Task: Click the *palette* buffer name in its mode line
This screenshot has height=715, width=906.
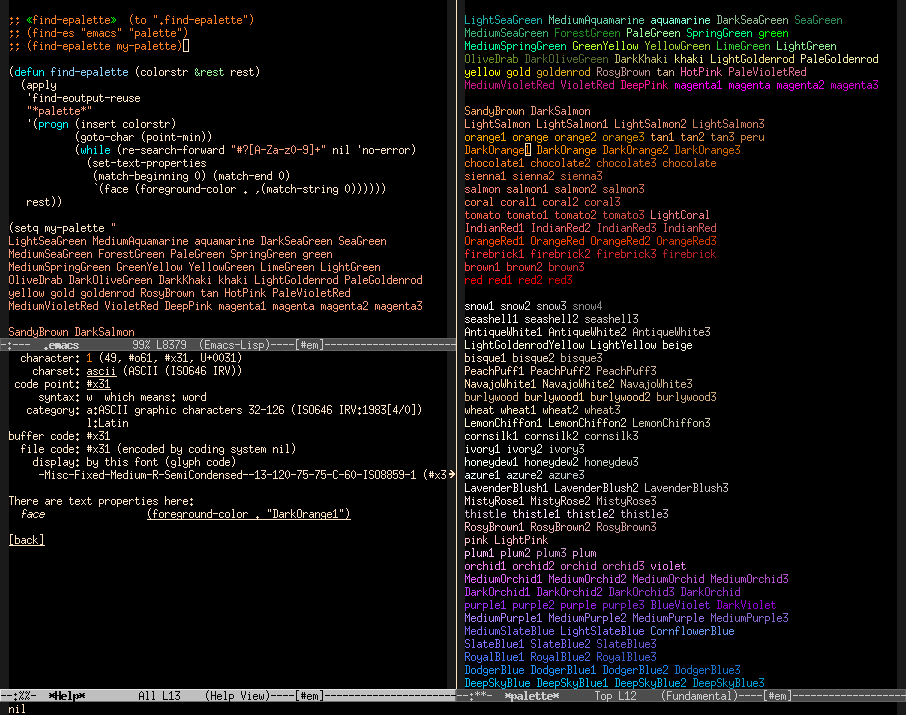Action: [x=531, y=696]
